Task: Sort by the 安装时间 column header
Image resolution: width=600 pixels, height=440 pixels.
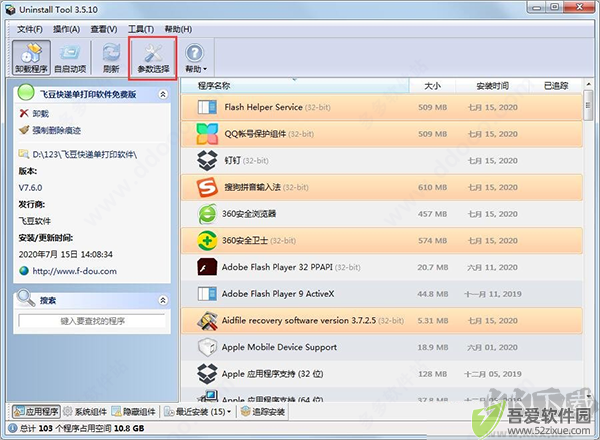Action: point(492,86)
